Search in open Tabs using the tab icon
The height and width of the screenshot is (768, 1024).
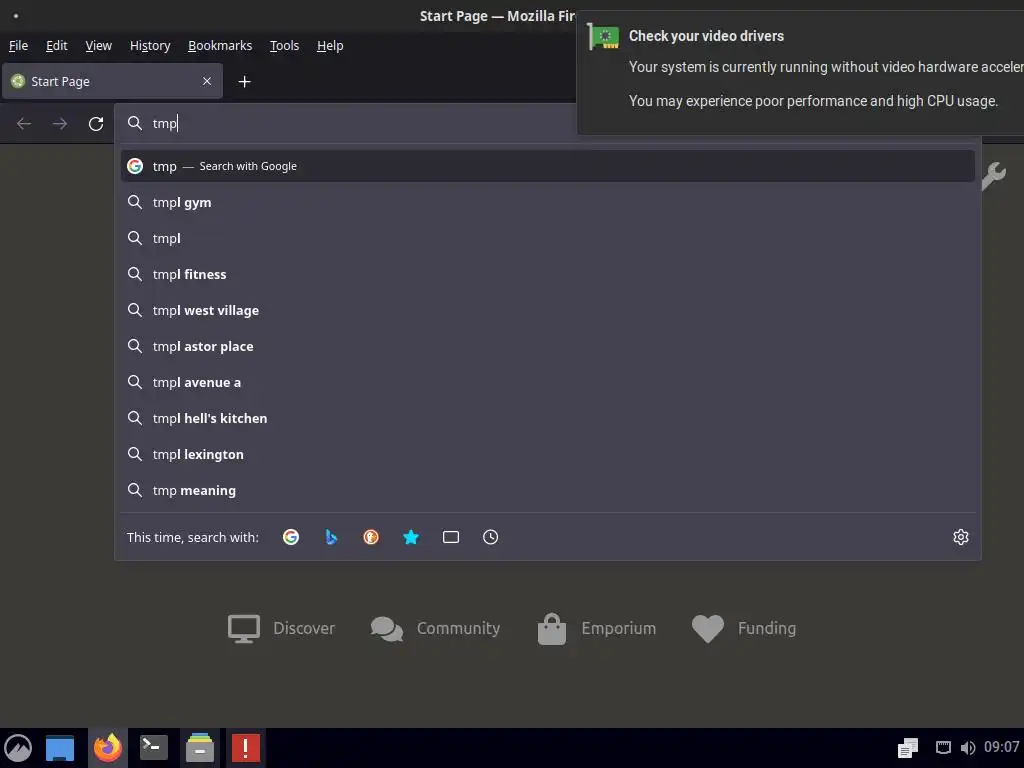coord(451,537)
